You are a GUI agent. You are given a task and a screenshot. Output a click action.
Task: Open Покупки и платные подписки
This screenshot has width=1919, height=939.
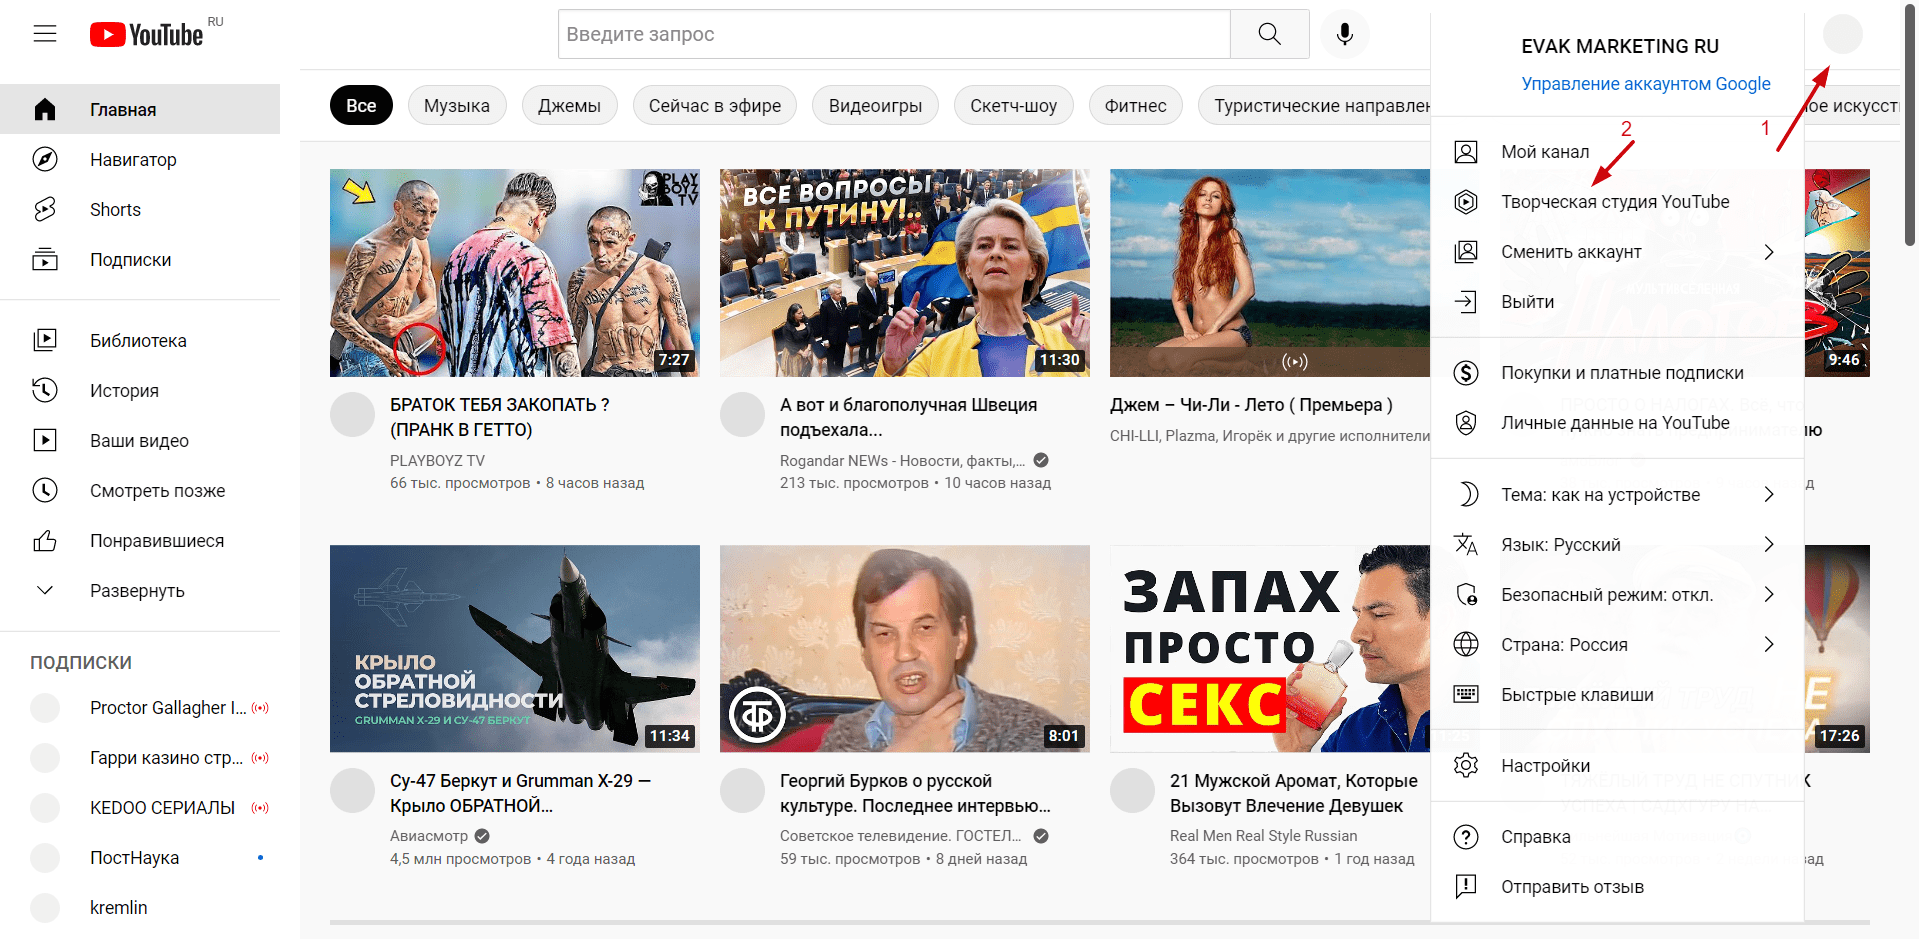1617,373
